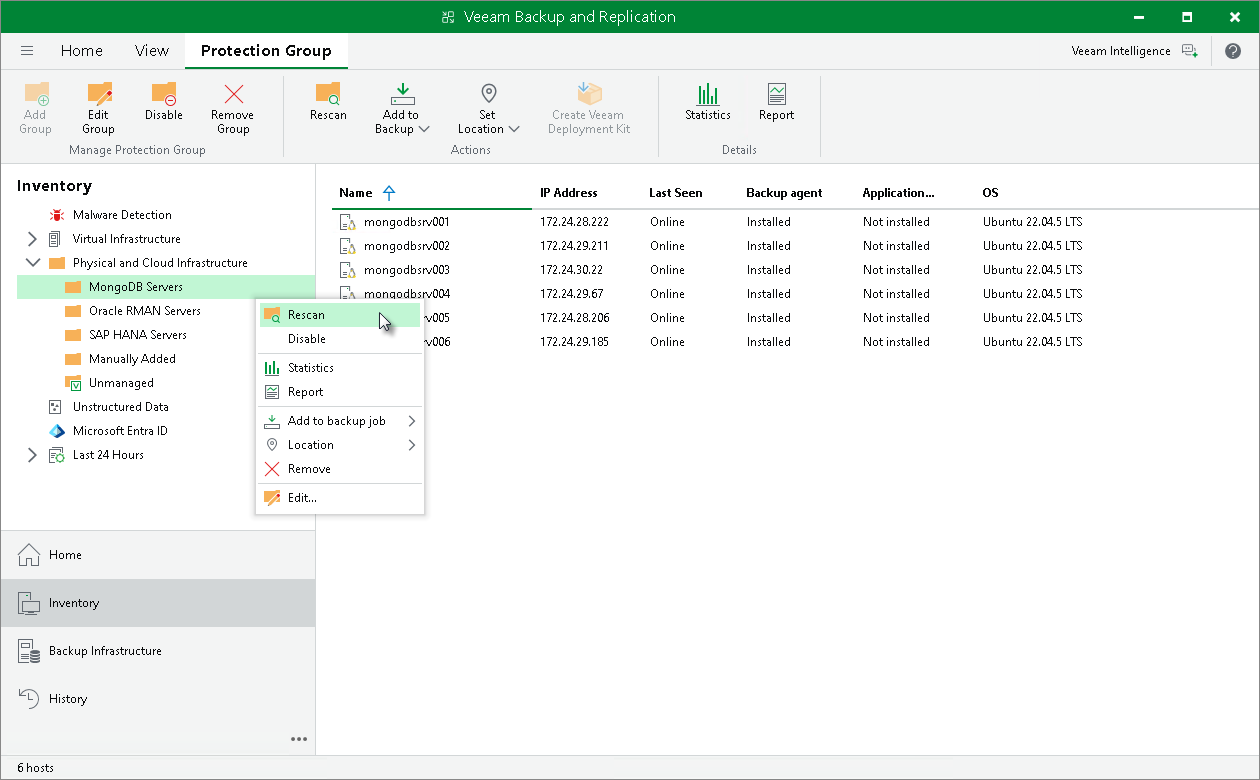Switch to the View ribbon tab
The width and height of the screenshot is (1260, 780).
152,51
